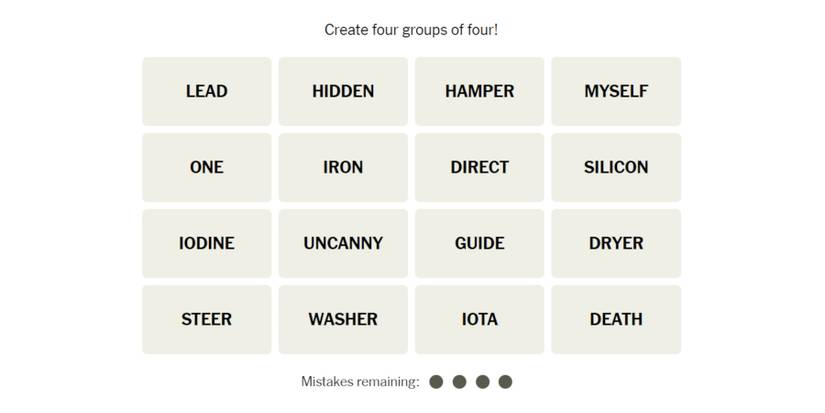Select the GUIDE word card
Screen dimensions: 825x413
click(x=479, y=243)
